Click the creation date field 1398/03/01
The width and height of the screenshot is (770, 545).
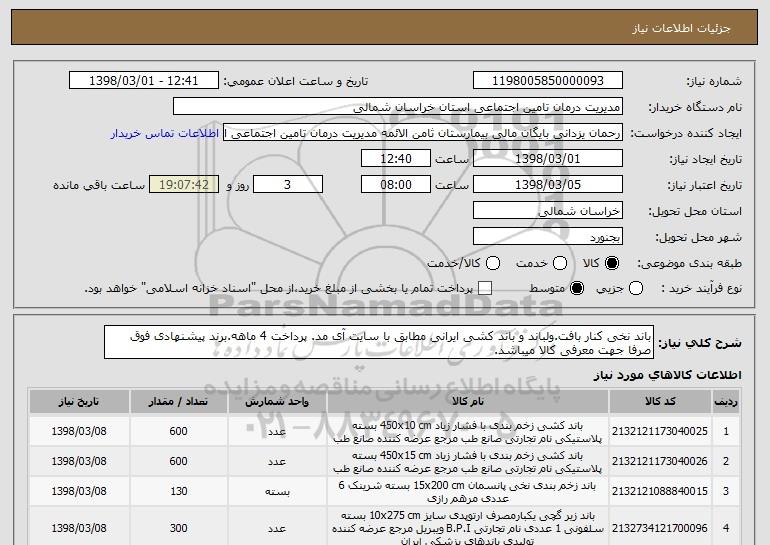pyautogui.click(x=548, y=159)
